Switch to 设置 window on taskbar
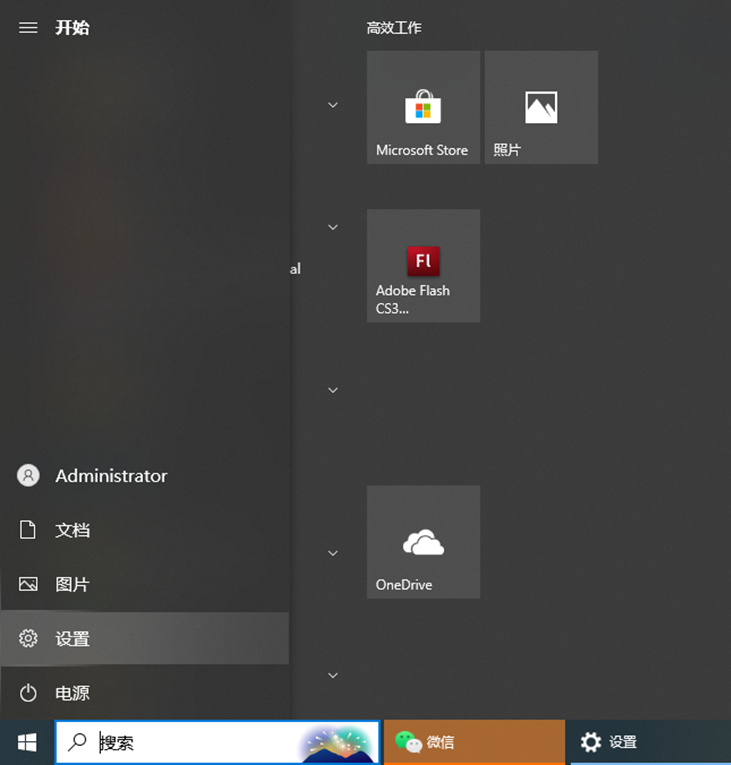This screenshot has height=765, width=731. pyautogui.click(x=649, y=743)
